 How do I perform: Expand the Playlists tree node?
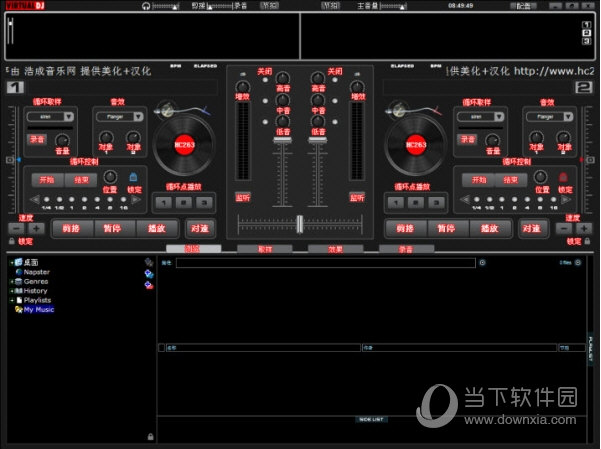point(12,300)
